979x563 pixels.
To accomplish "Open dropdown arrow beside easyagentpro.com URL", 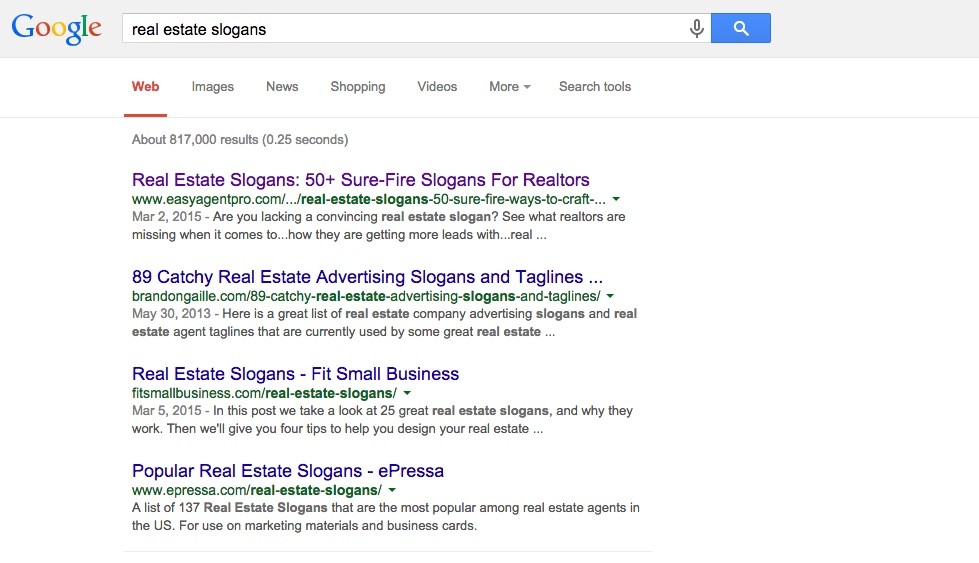I will (x=616, y=199).
